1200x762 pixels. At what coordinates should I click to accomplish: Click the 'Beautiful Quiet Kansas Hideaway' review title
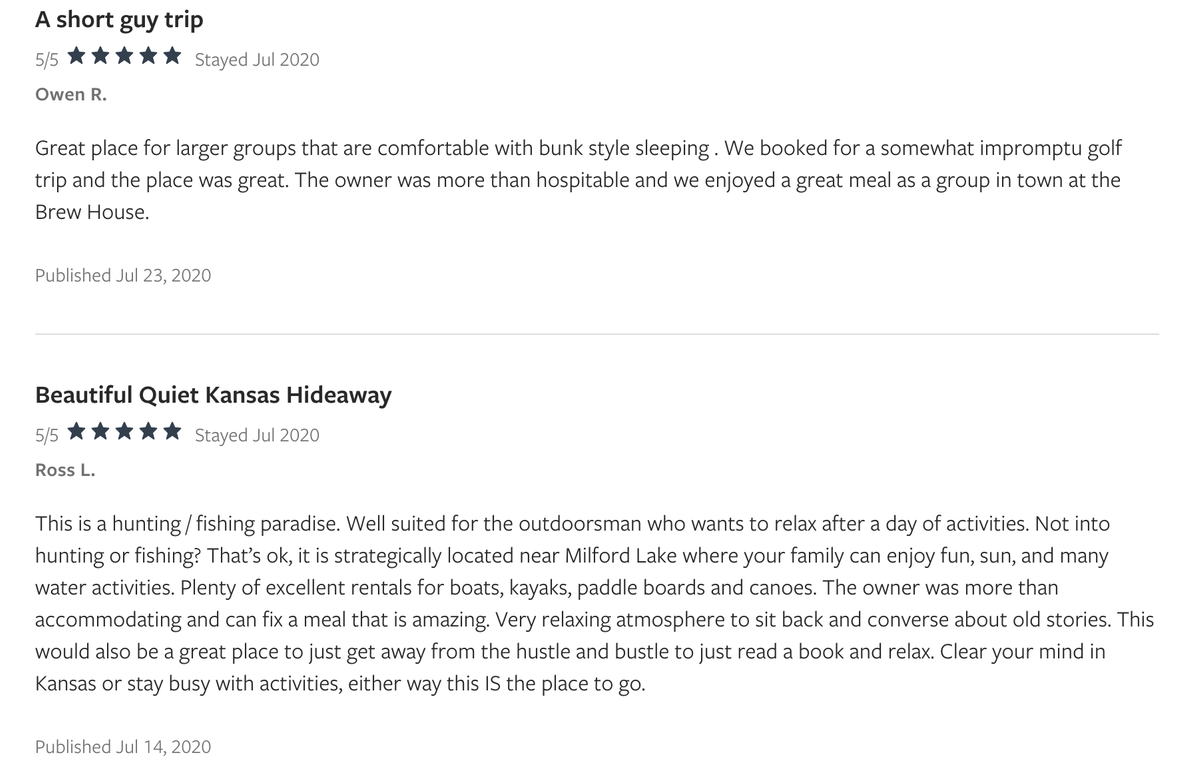pyautogui.click(x=213, y=394)
